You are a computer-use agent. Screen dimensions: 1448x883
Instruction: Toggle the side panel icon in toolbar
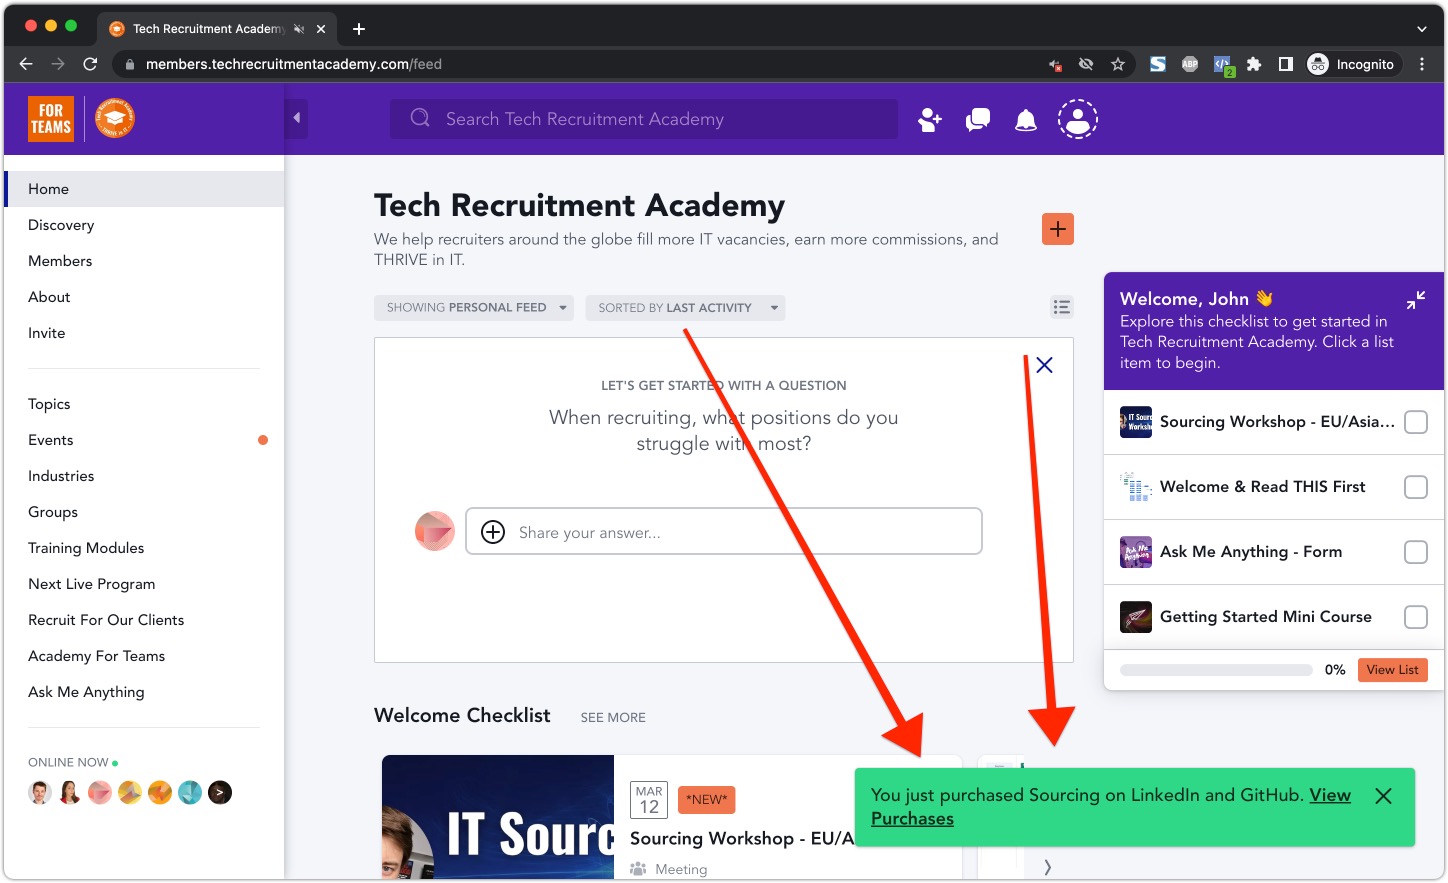[1286, 64]
